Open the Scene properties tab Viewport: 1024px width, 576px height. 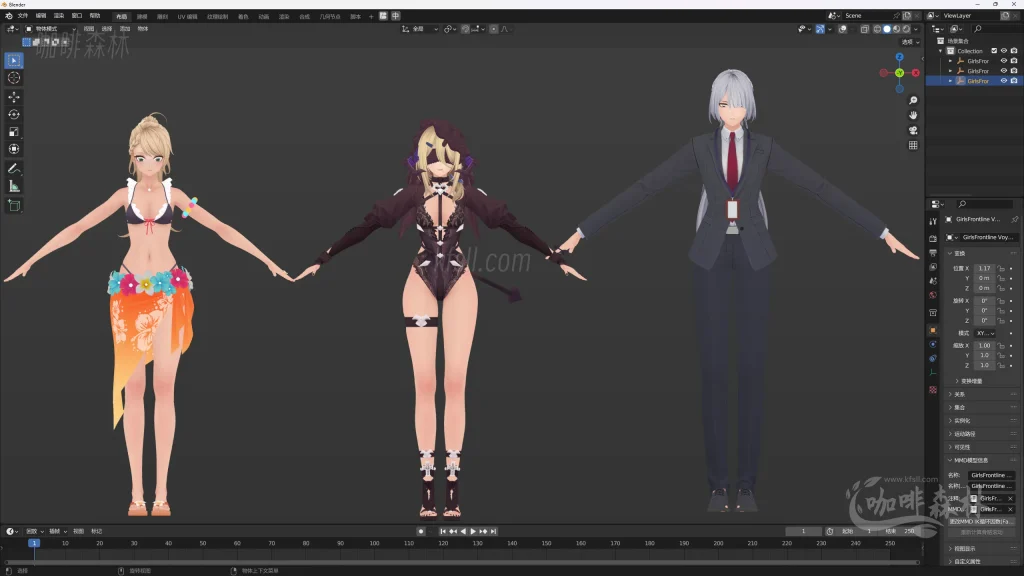click(x=933, y=281)
